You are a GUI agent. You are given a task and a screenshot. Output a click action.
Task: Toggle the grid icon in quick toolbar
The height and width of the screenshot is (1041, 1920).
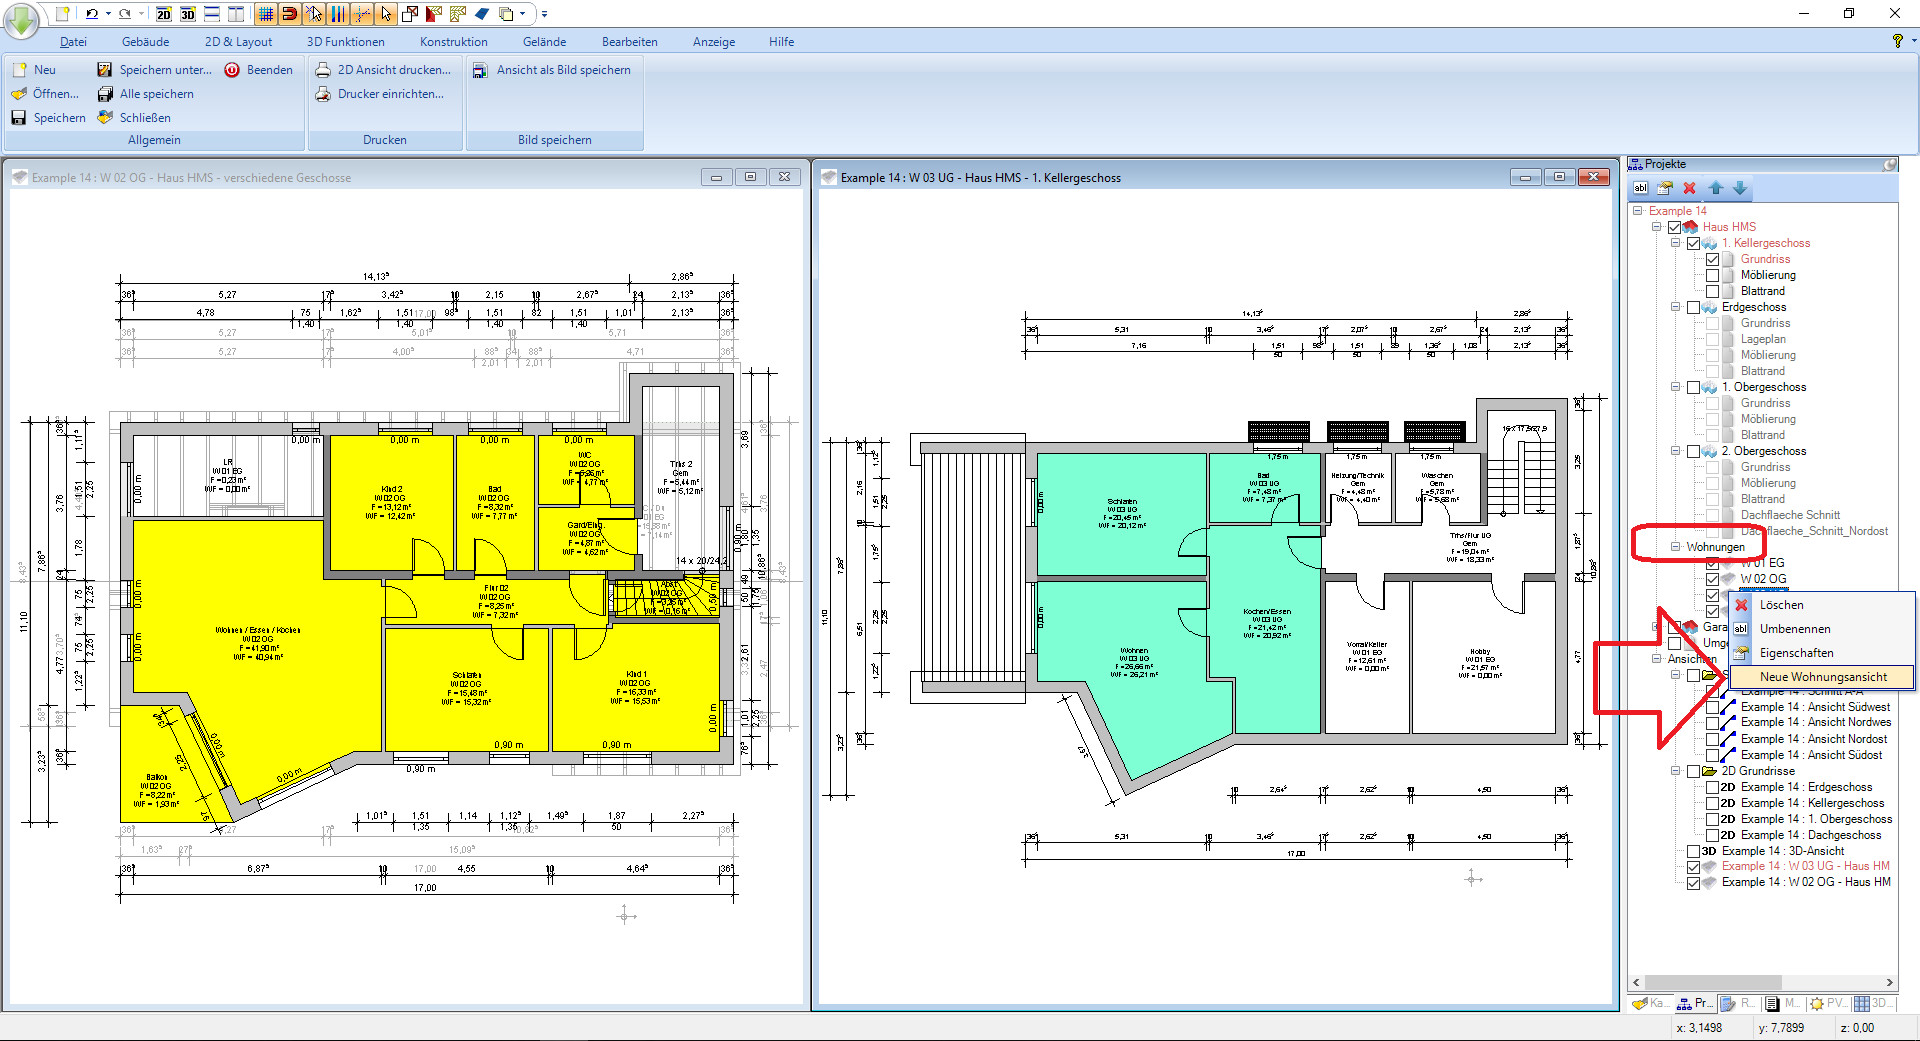click(265, 14)
